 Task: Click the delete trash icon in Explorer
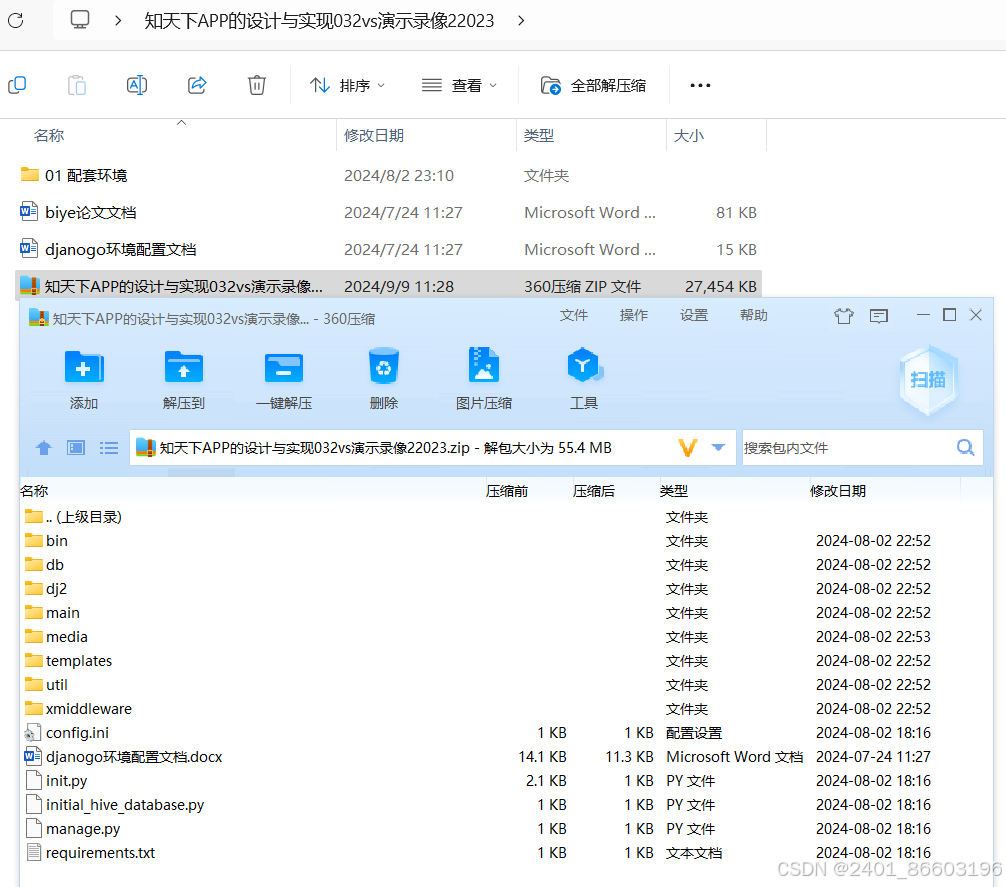pyautogui.click(x=257, y=85)
